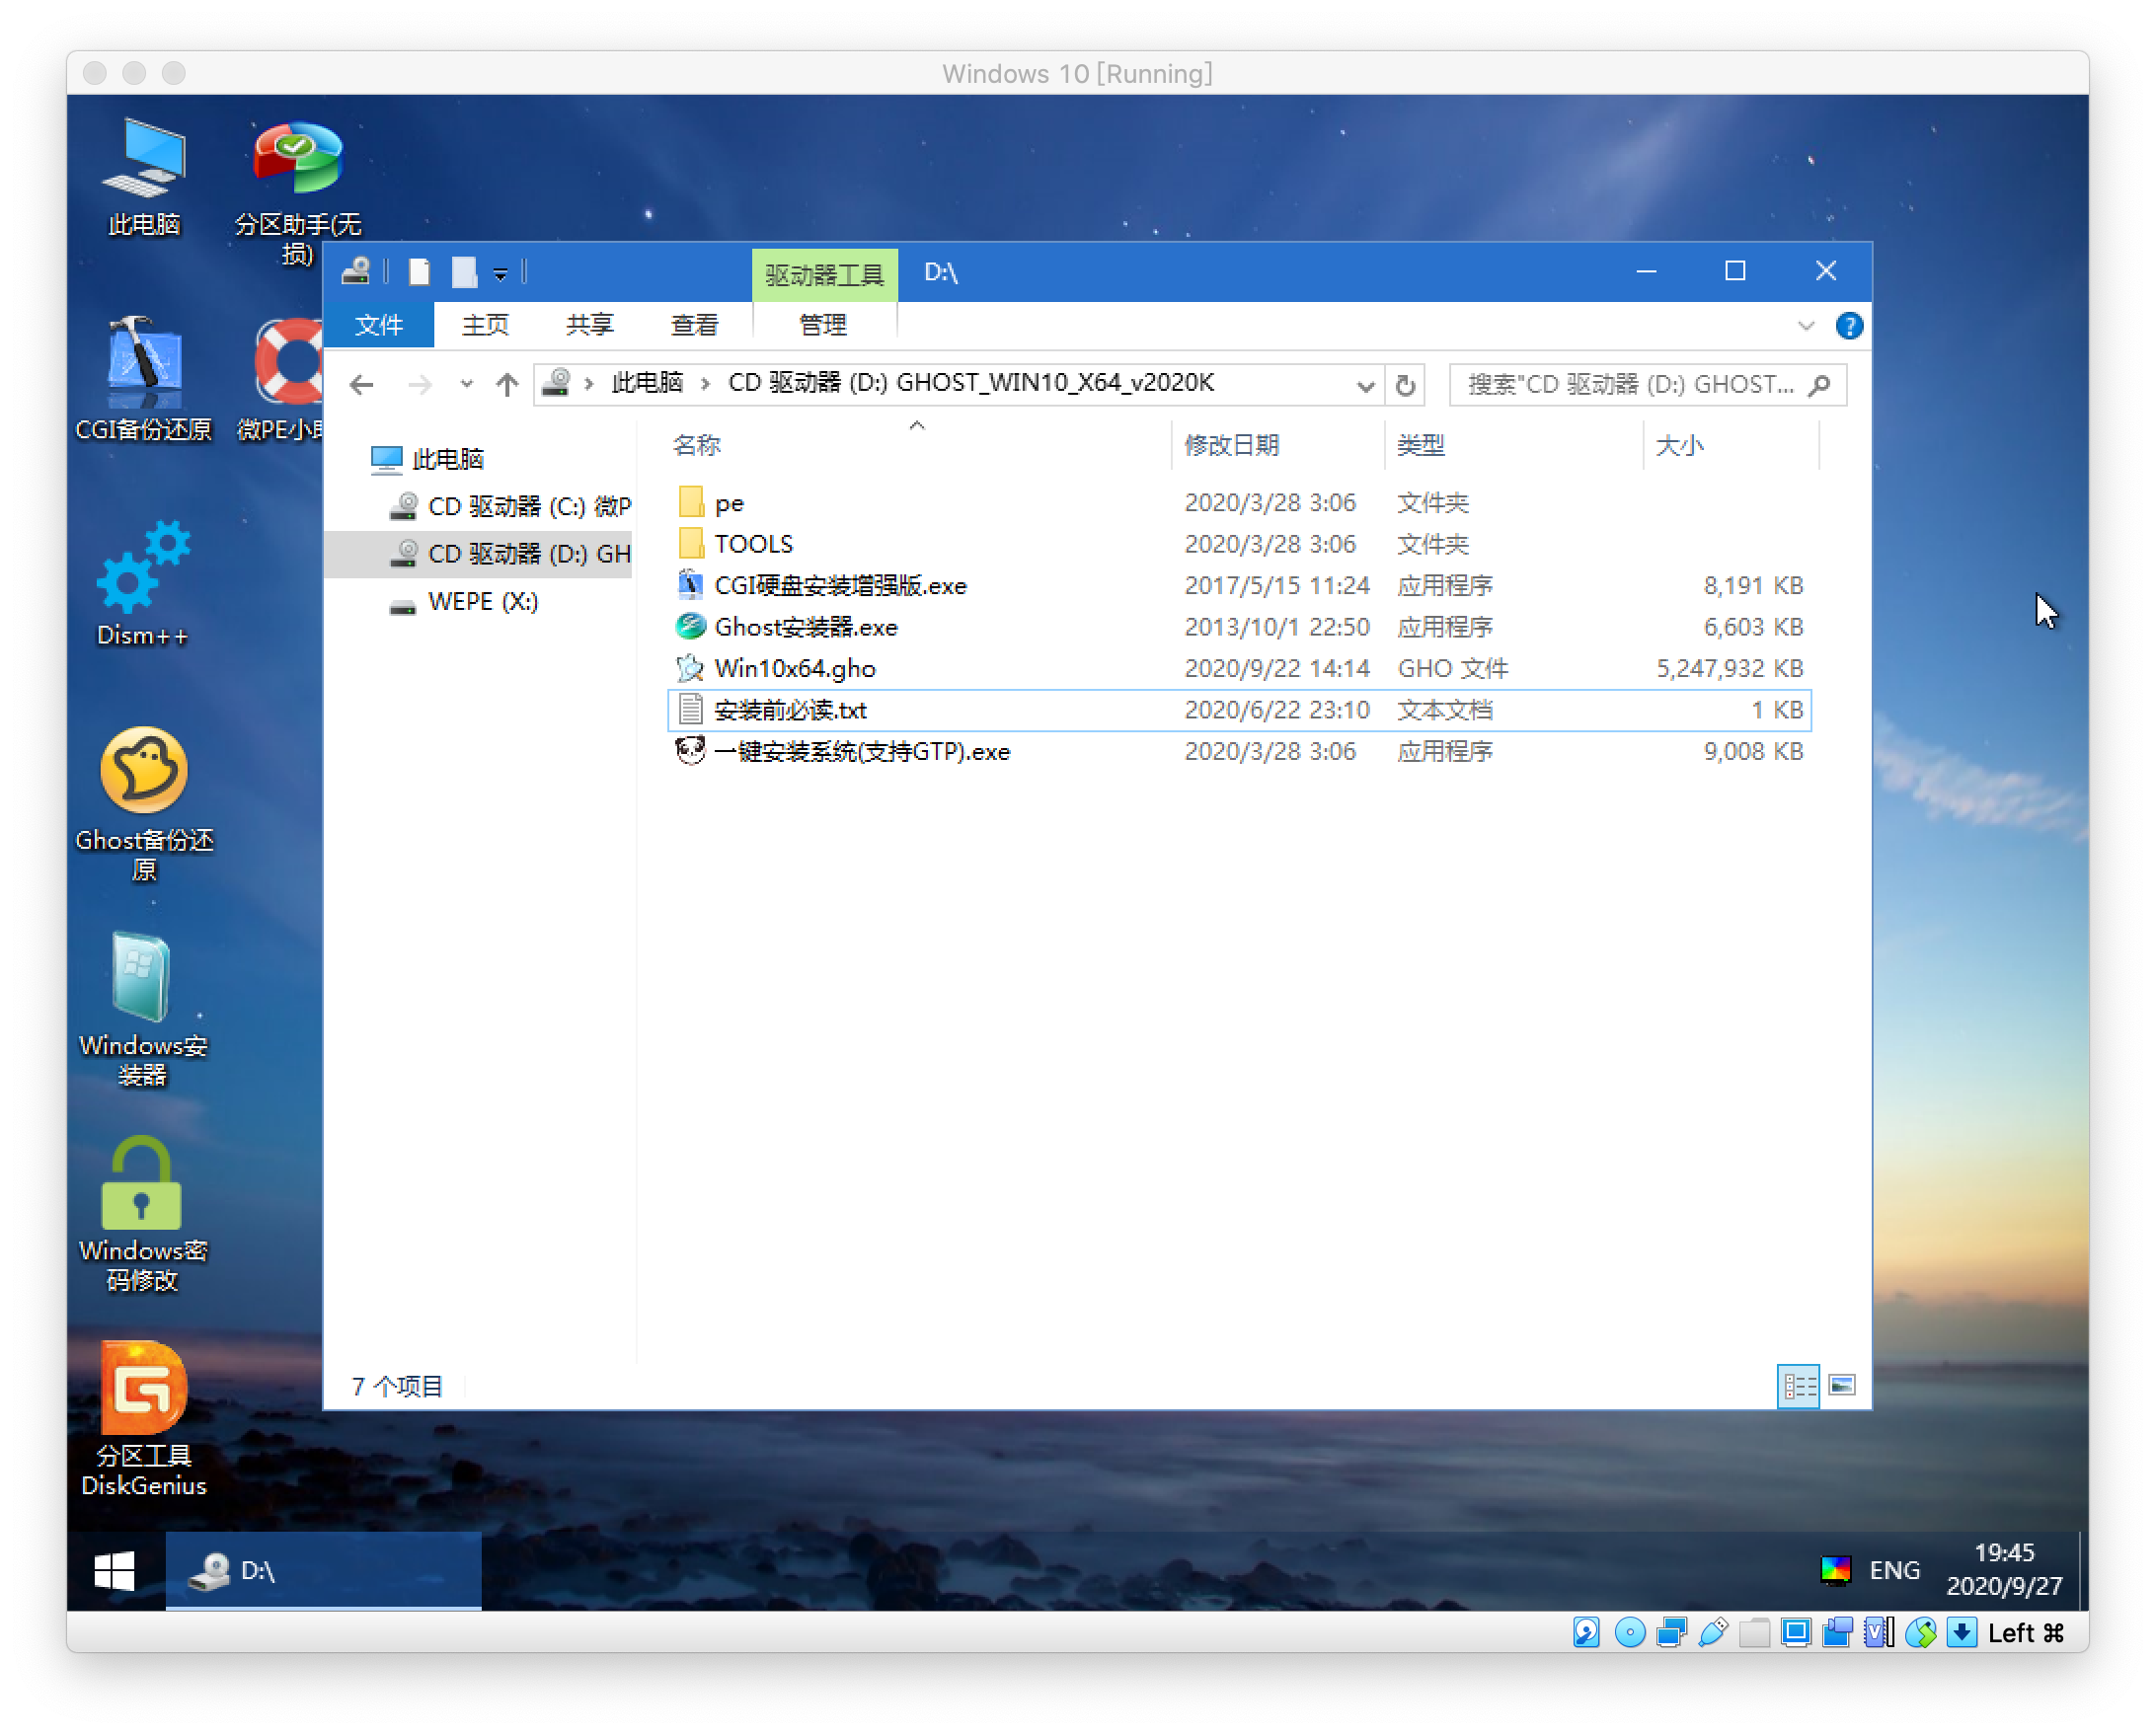Open the 文件 menu tab
Viewport: 2156px width, 1735px height.
click(x=379, y=325)
